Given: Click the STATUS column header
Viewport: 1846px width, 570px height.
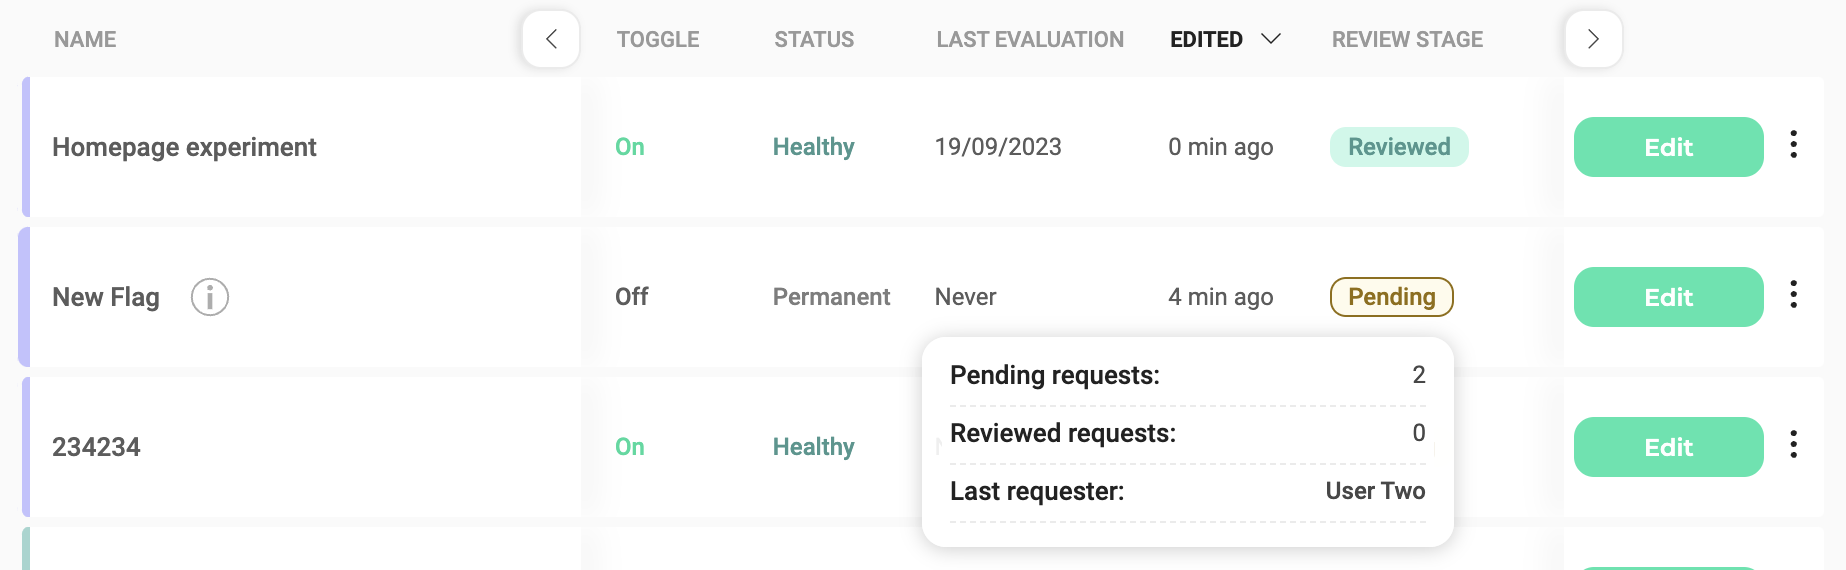Looking at the screenshot, I should (813, 40).
